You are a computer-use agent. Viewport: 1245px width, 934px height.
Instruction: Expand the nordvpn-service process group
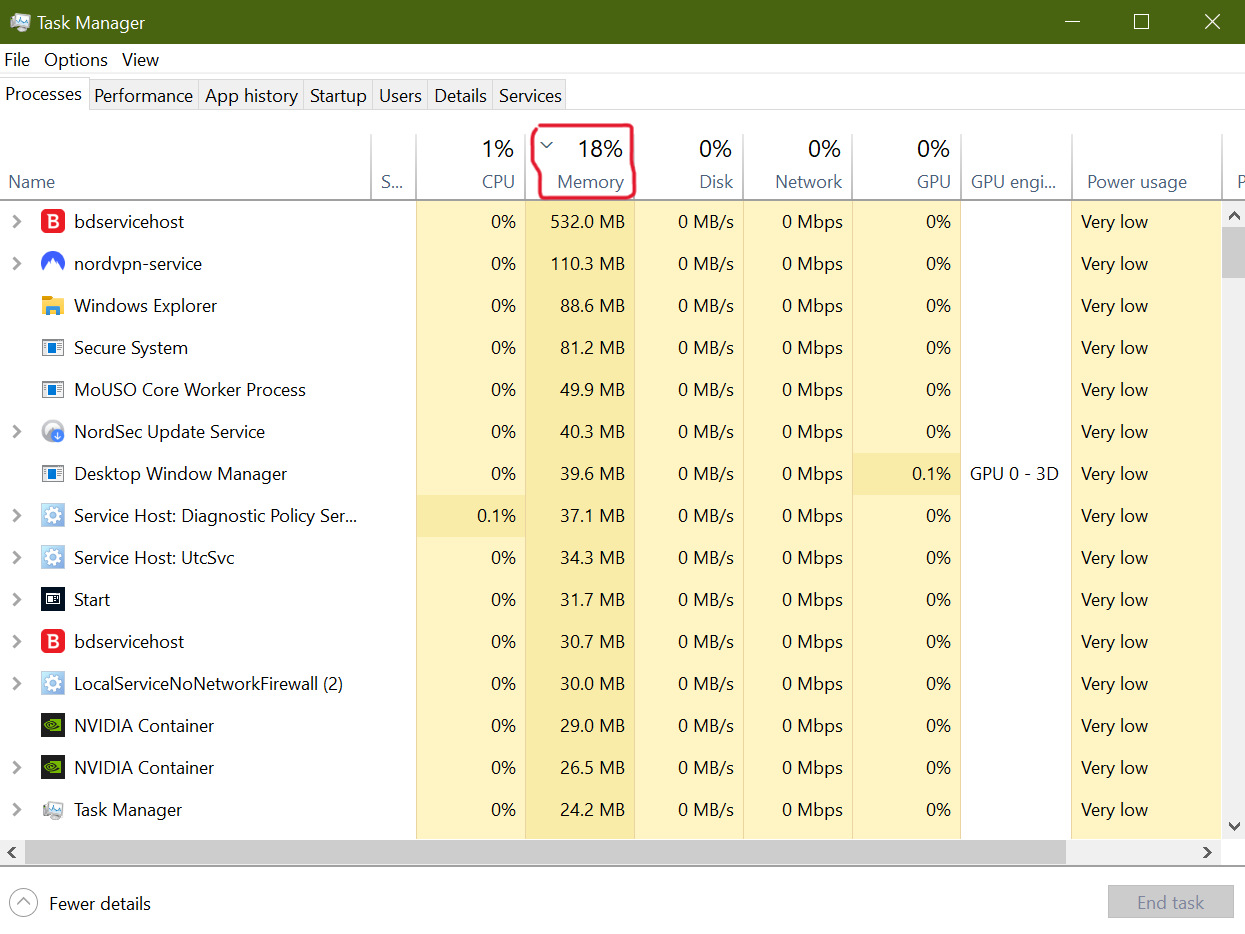pyautogui.click(x=16, y=264)
